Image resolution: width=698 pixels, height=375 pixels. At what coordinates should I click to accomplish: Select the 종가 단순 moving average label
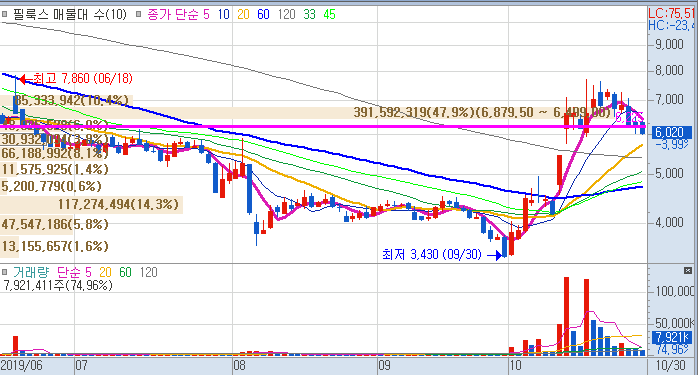point(173,15)
